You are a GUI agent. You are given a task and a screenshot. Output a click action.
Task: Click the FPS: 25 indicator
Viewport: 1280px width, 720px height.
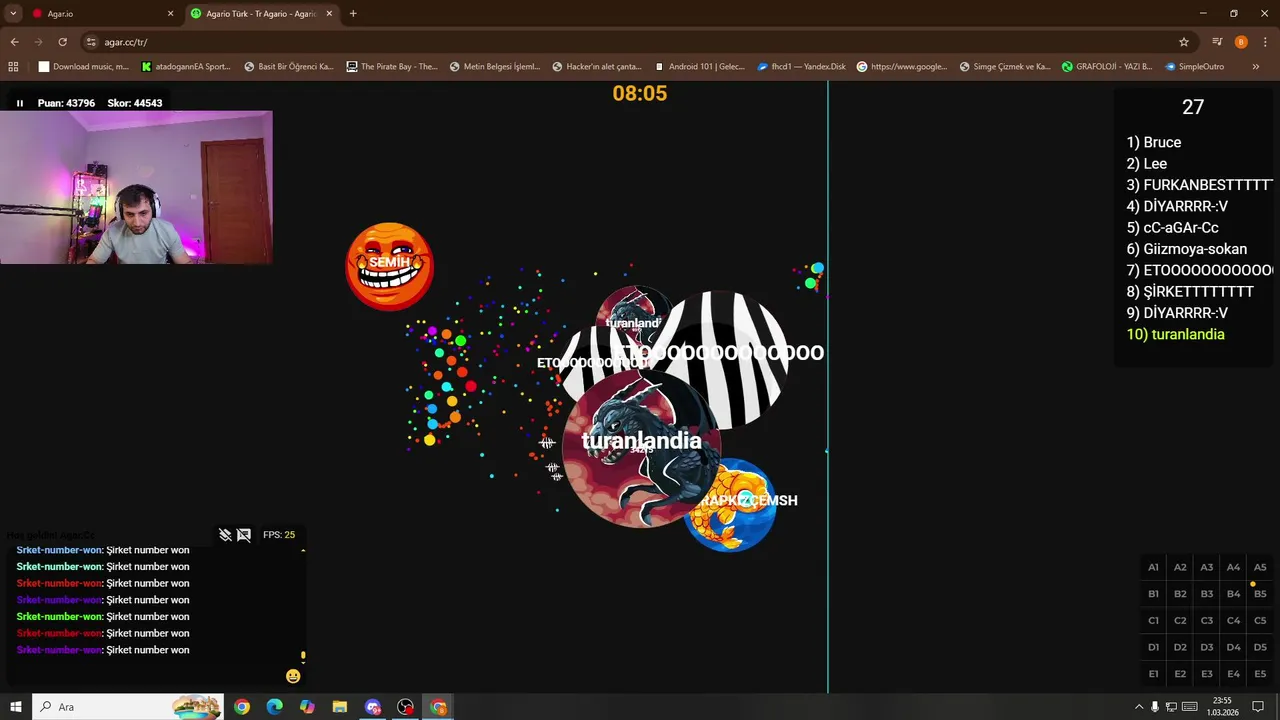pyautogui.click(x=279, y=535)
